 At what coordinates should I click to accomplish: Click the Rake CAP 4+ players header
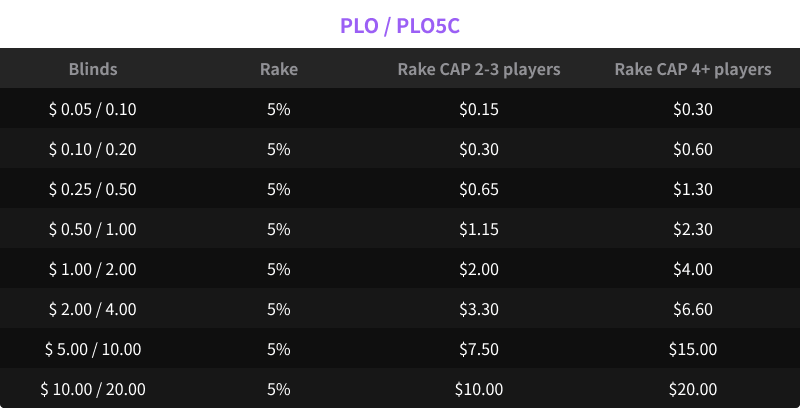click(693, 69)
